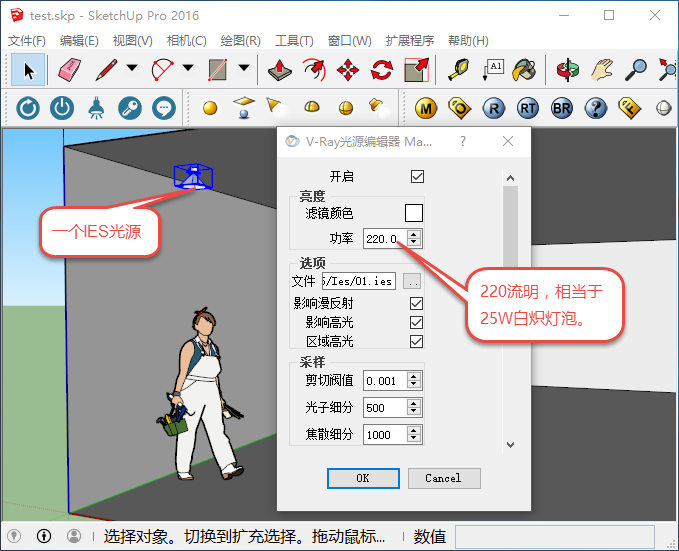This screenshot has height=551, width=679.
Task: Select the Rotate tool
Action: pyautogui.click(x=382, y=70)
